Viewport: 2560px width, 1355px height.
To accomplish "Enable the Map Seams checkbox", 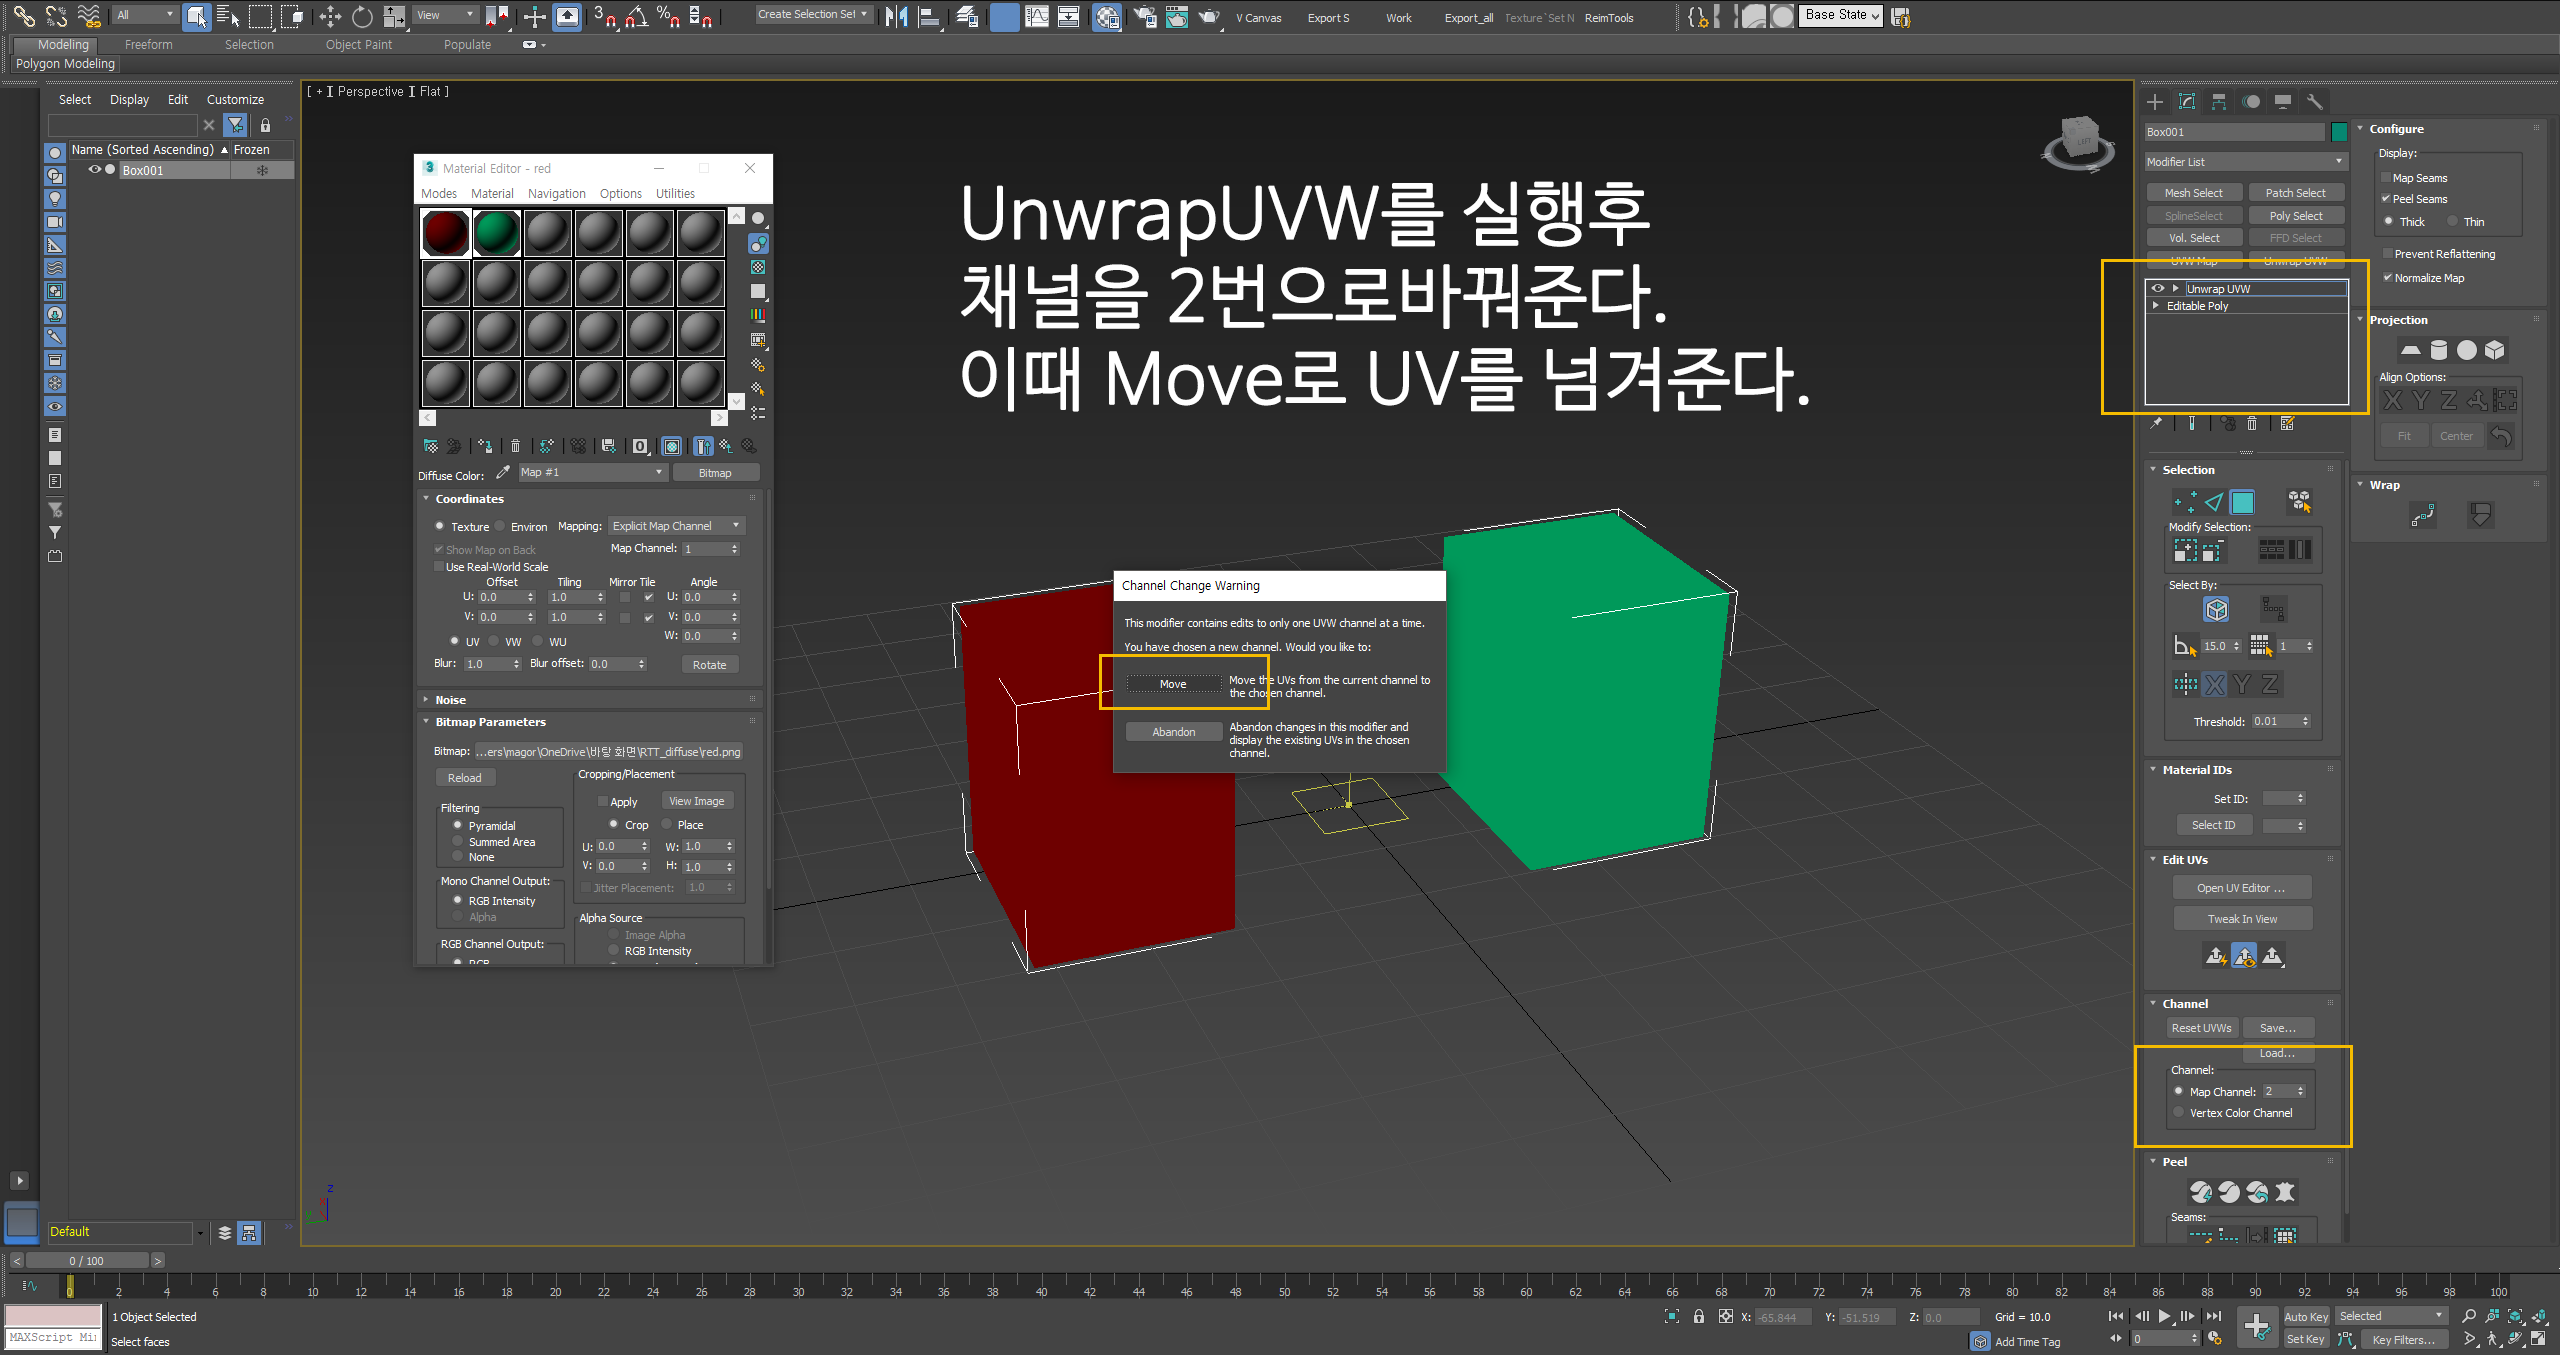I will [x=2385, y=178].
